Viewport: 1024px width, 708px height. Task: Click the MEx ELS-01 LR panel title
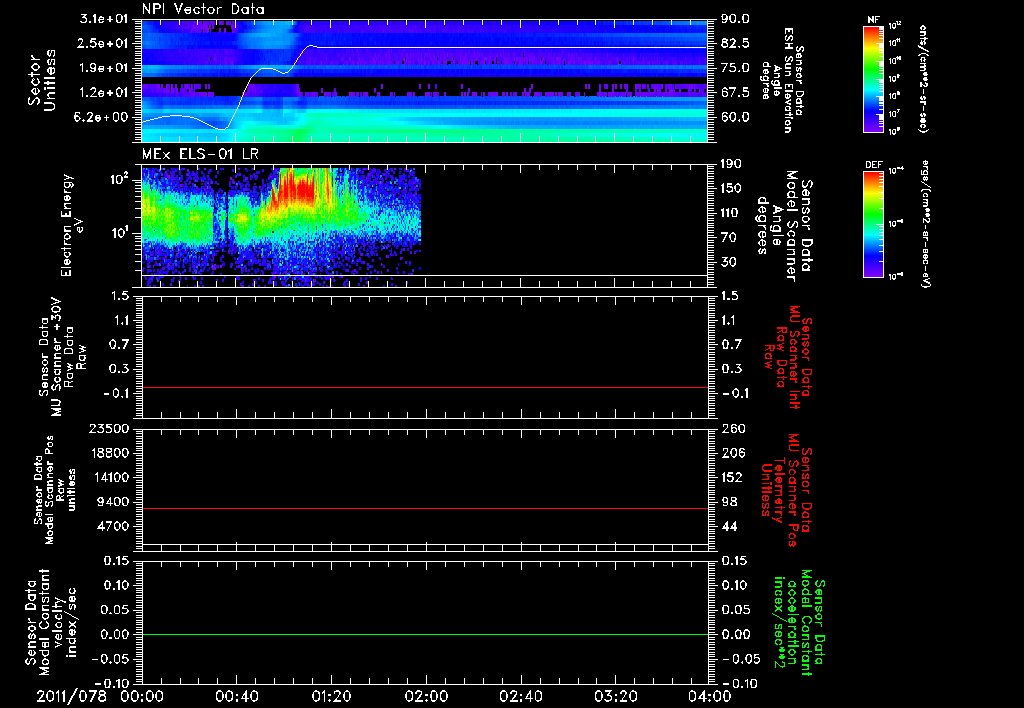point(200,154)
